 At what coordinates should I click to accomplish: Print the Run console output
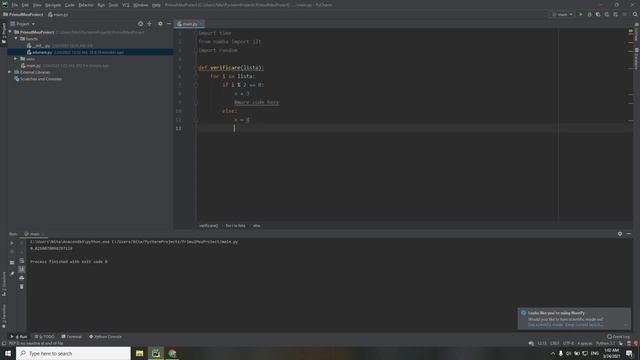point(22,278)
